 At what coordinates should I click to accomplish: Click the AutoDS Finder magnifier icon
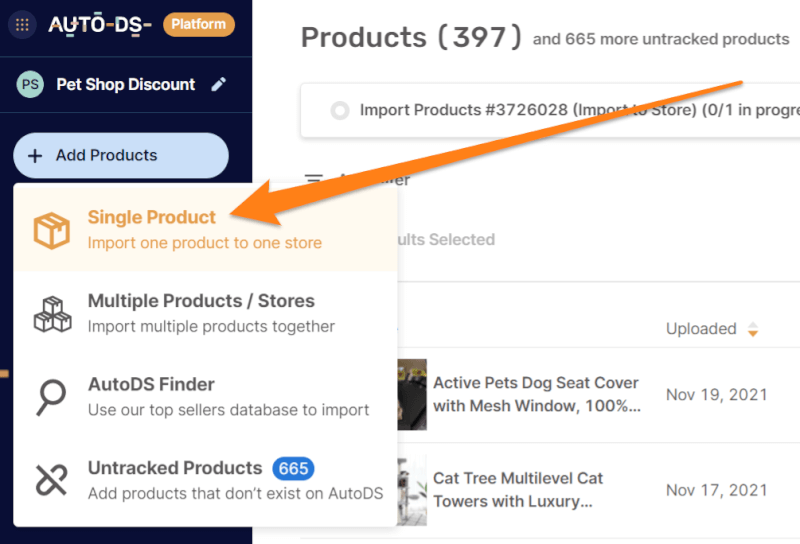click(x=51, y=397)
